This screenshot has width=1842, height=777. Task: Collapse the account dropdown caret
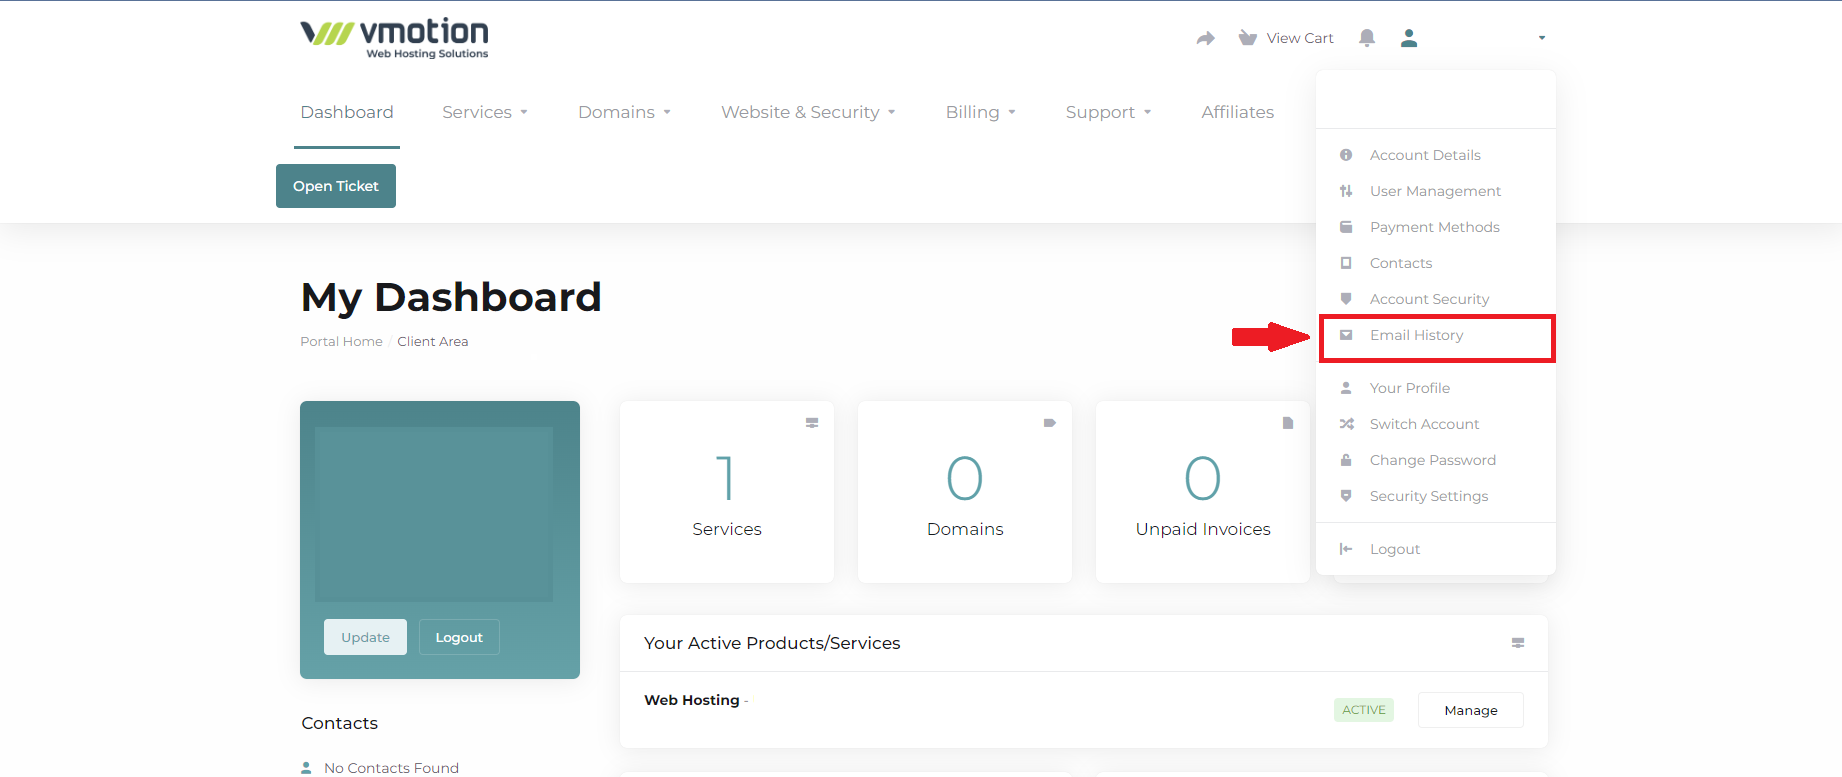[x=1542, y=38]
